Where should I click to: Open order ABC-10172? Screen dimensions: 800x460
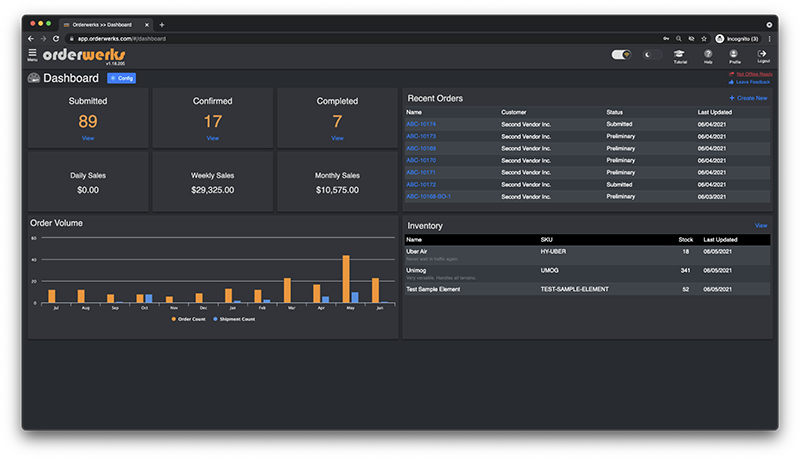pos(421,185)
